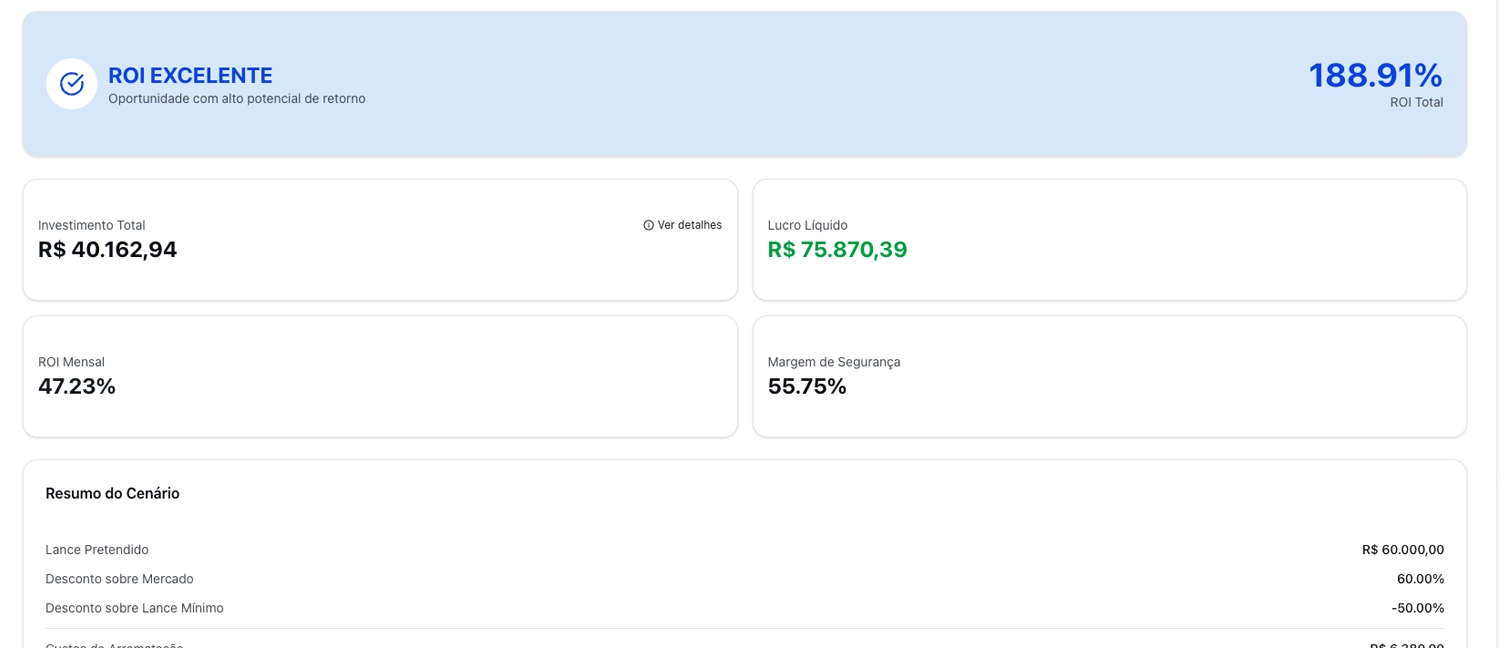Image resolution: width=1500 pixels, height=648 pixels.
Task: Click the Resumo do Cenário heading
Action: click(112, 493)
